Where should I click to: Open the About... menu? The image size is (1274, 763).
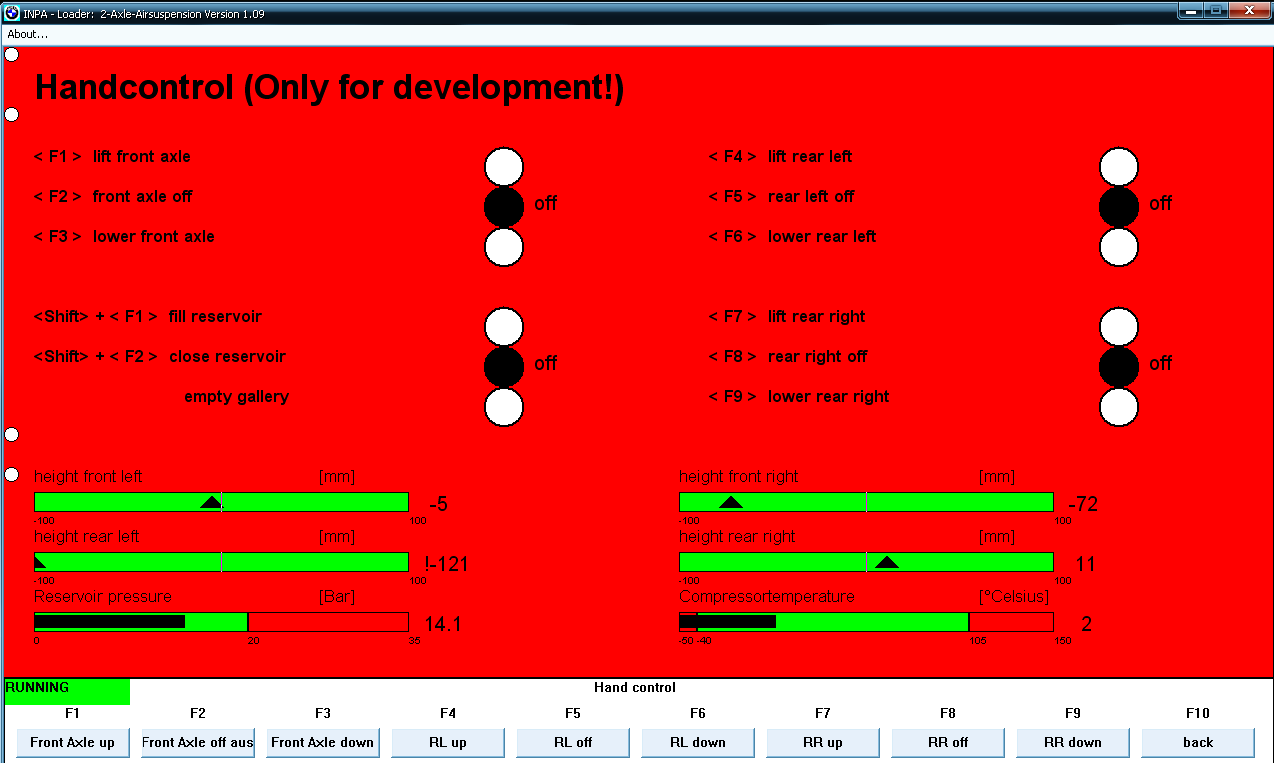tap(28, 34)
